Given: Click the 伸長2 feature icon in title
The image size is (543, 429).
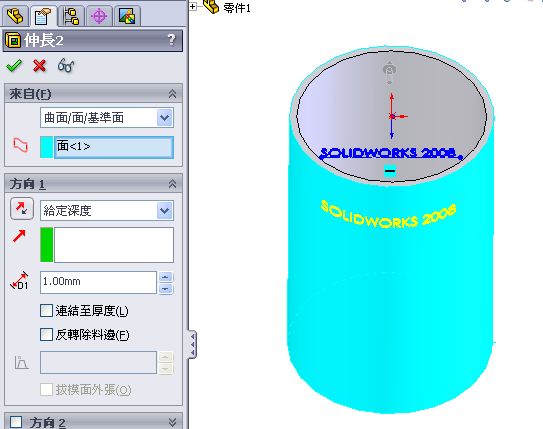Looking at the screenshot, I should (13, 41).
